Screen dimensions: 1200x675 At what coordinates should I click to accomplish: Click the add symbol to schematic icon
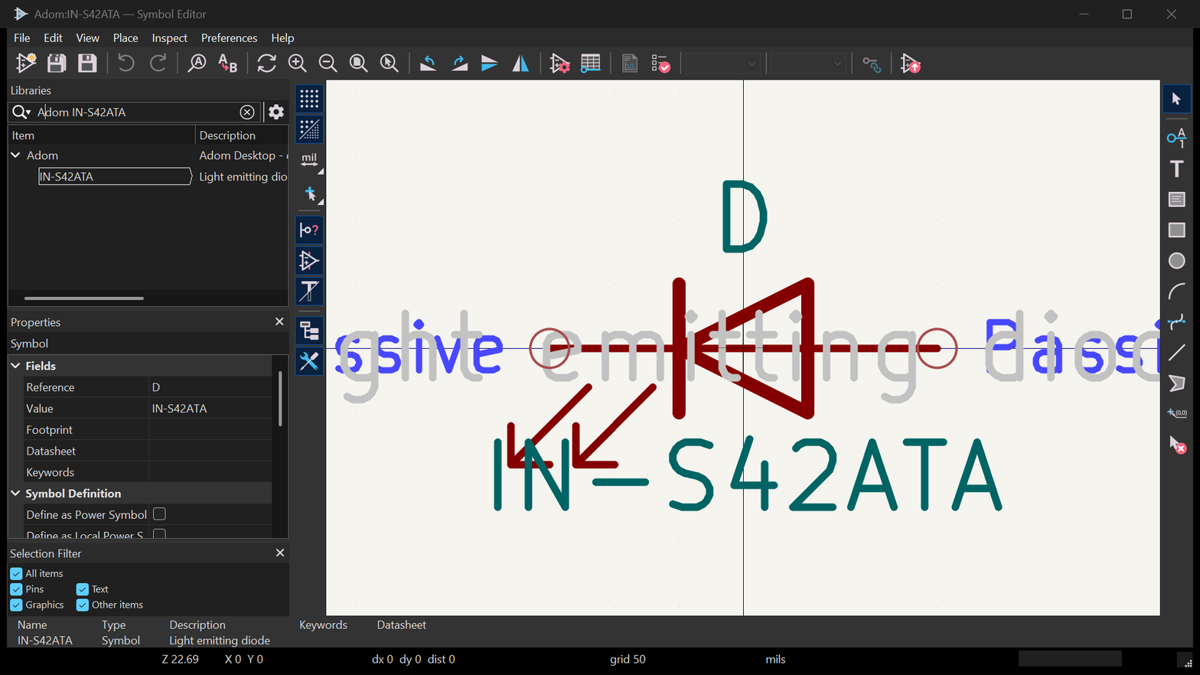click(x=910, y=63)
